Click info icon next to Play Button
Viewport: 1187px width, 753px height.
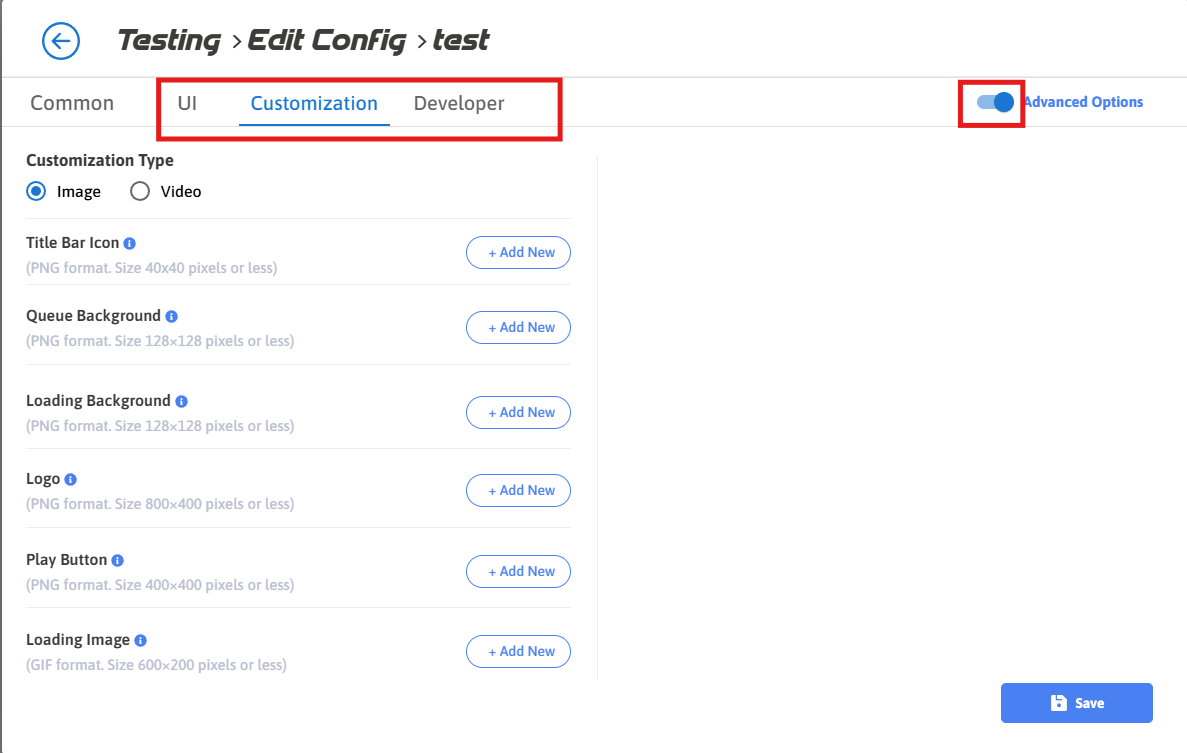(118, 560)
